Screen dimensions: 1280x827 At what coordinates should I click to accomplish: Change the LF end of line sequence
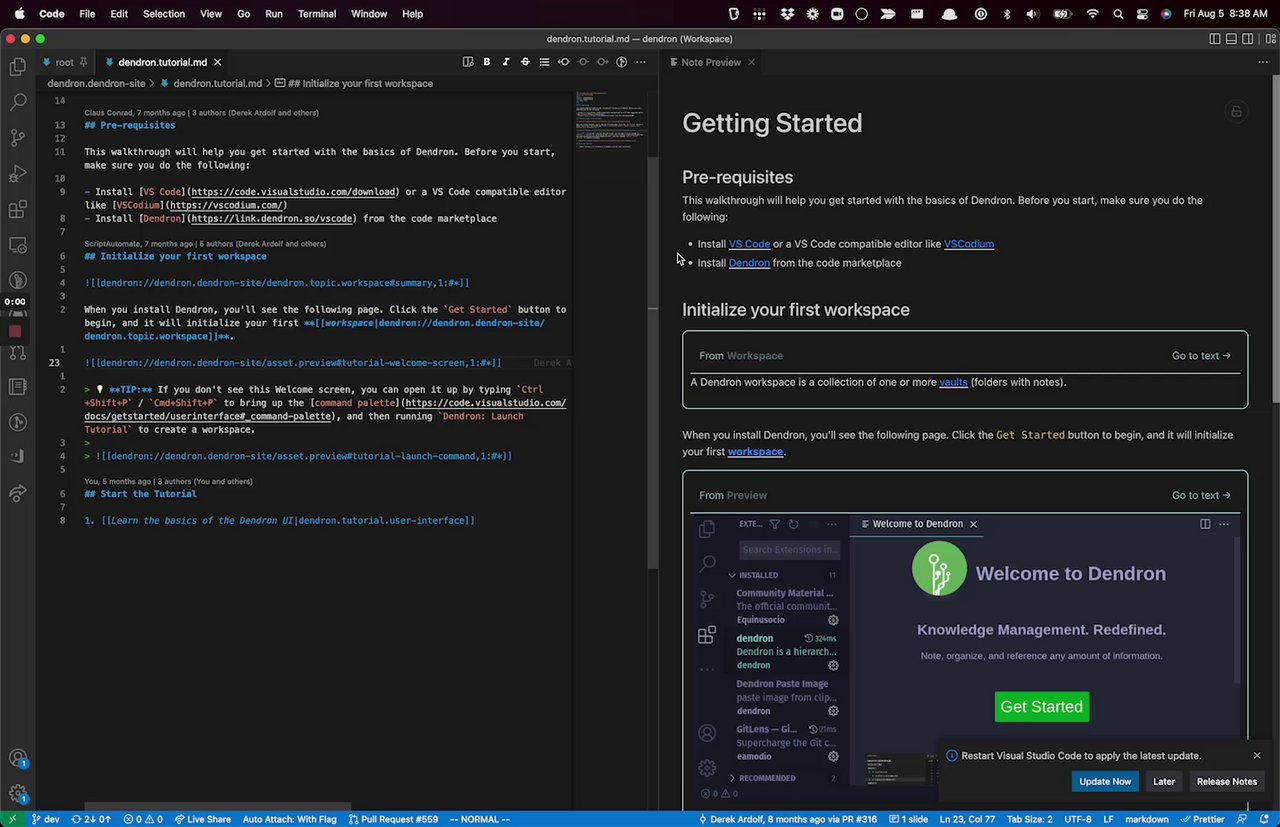tap(1108, 819)
